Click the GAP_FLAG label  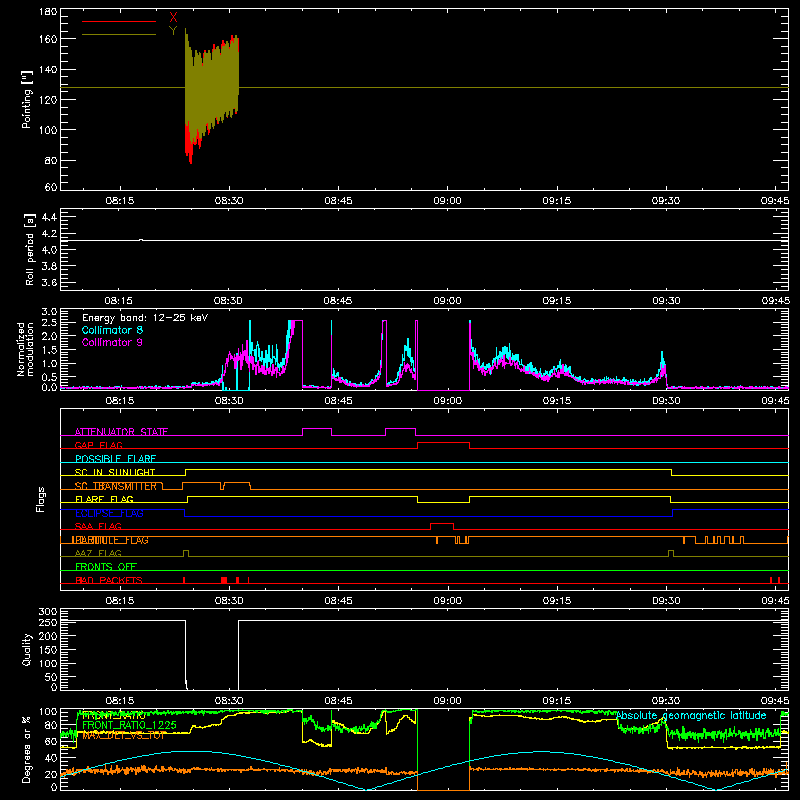click(x=98, y=445)
